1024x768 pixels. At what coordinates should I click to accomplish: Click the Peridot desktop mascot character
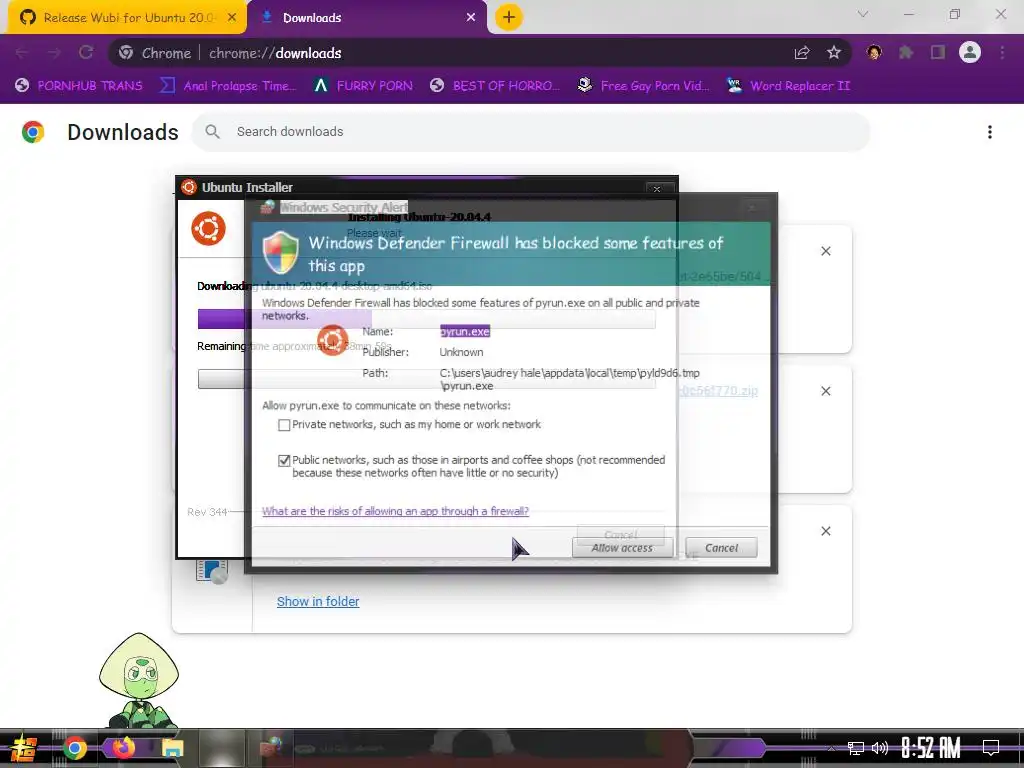(x=139, y=680)
